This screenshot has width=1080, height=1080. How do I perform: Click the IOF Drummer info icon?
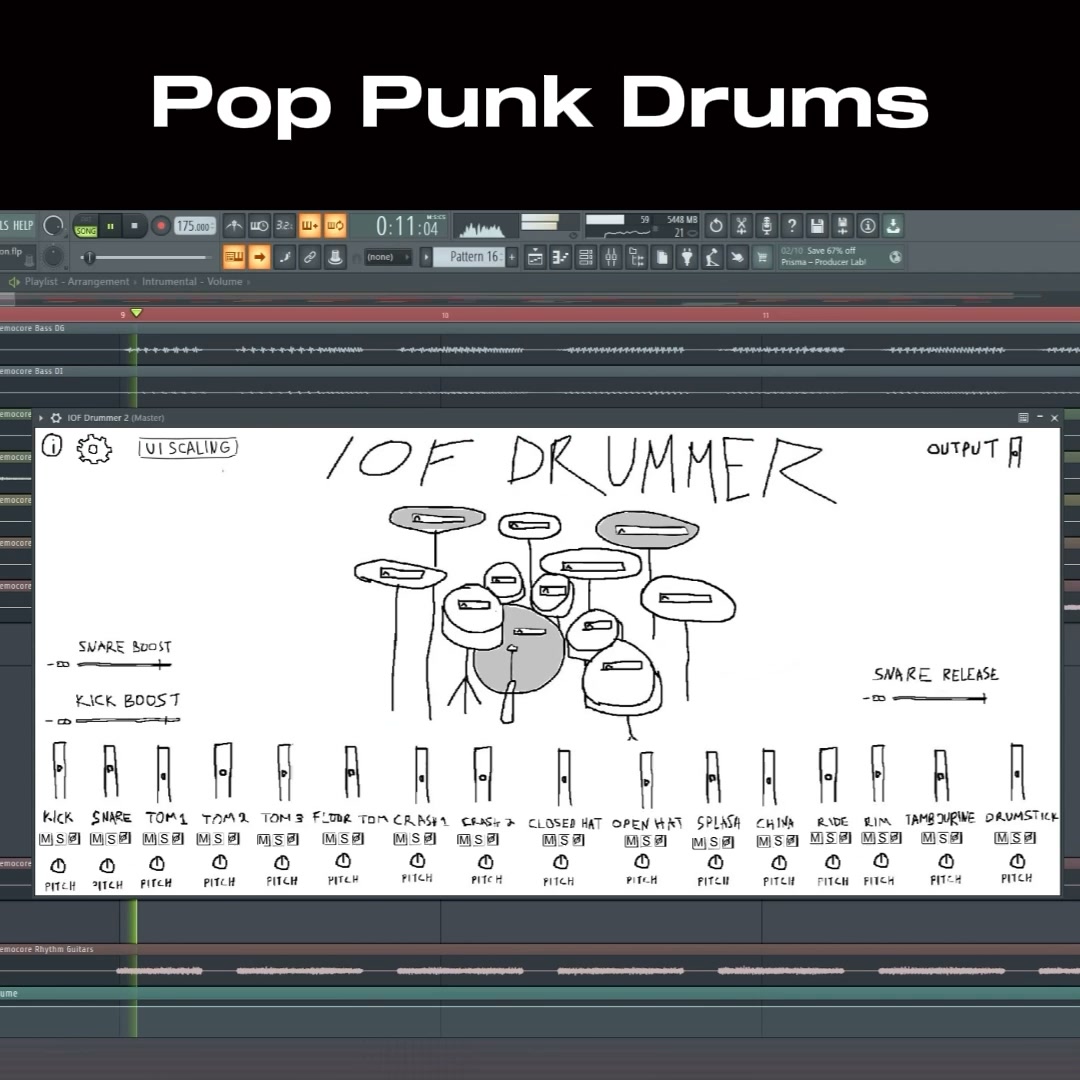coord(52,446)
